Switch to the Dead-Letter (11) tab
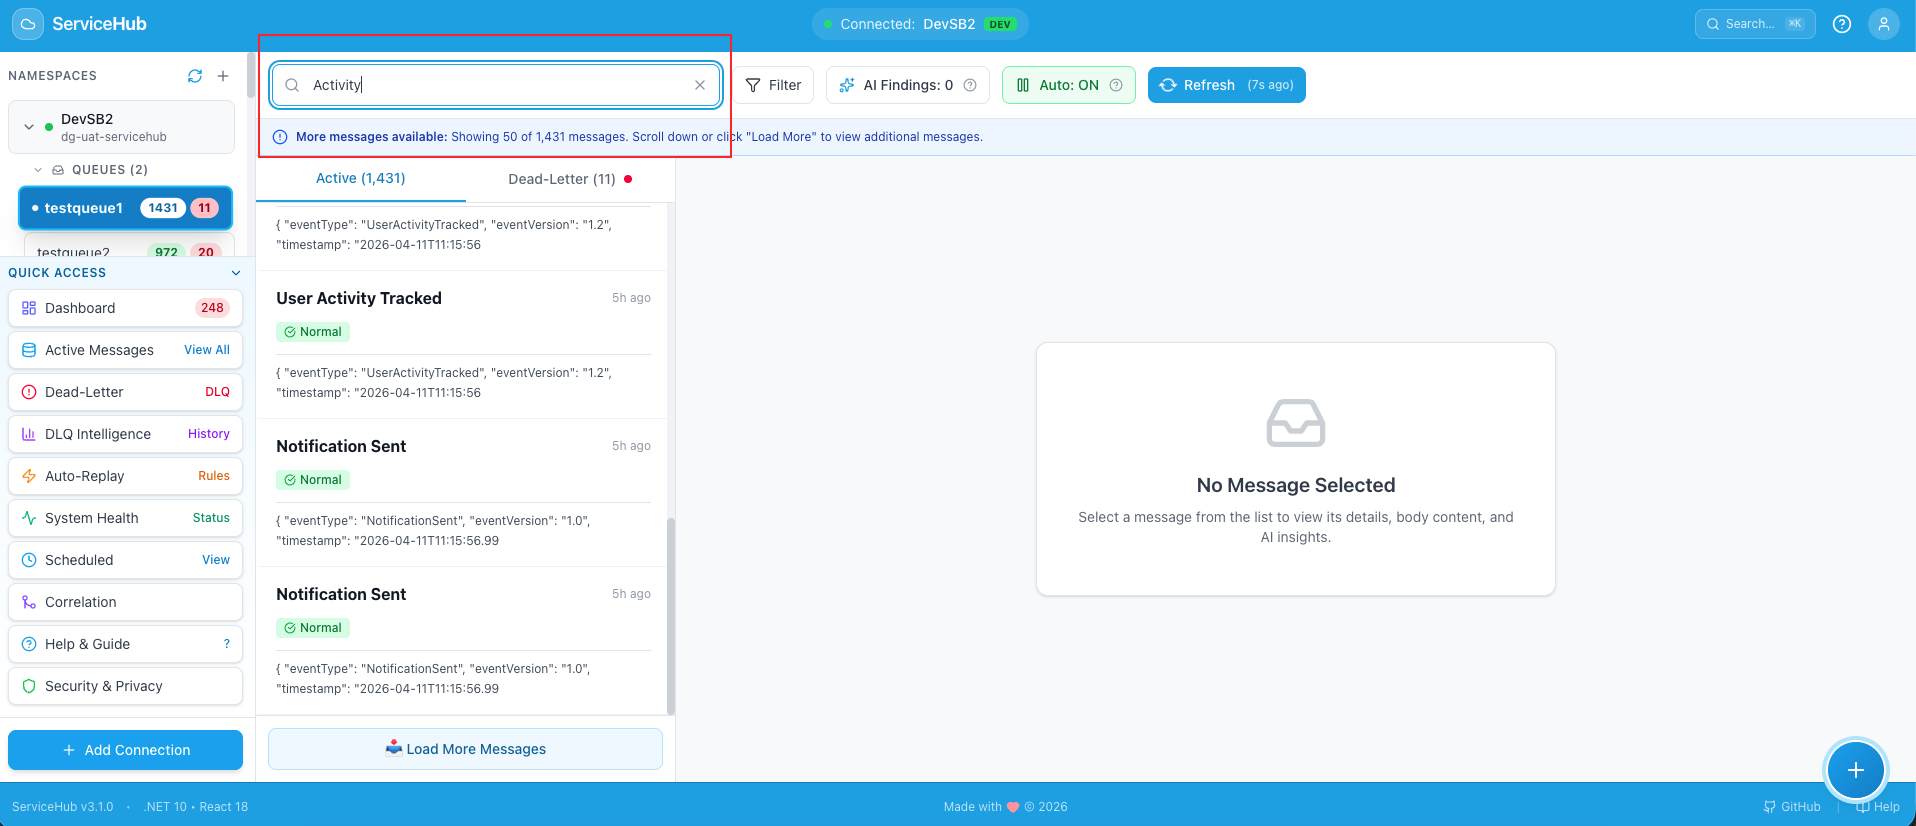The width and height of the screenshot is (1916, 826). pyautogui.click(x=570, y=179)
